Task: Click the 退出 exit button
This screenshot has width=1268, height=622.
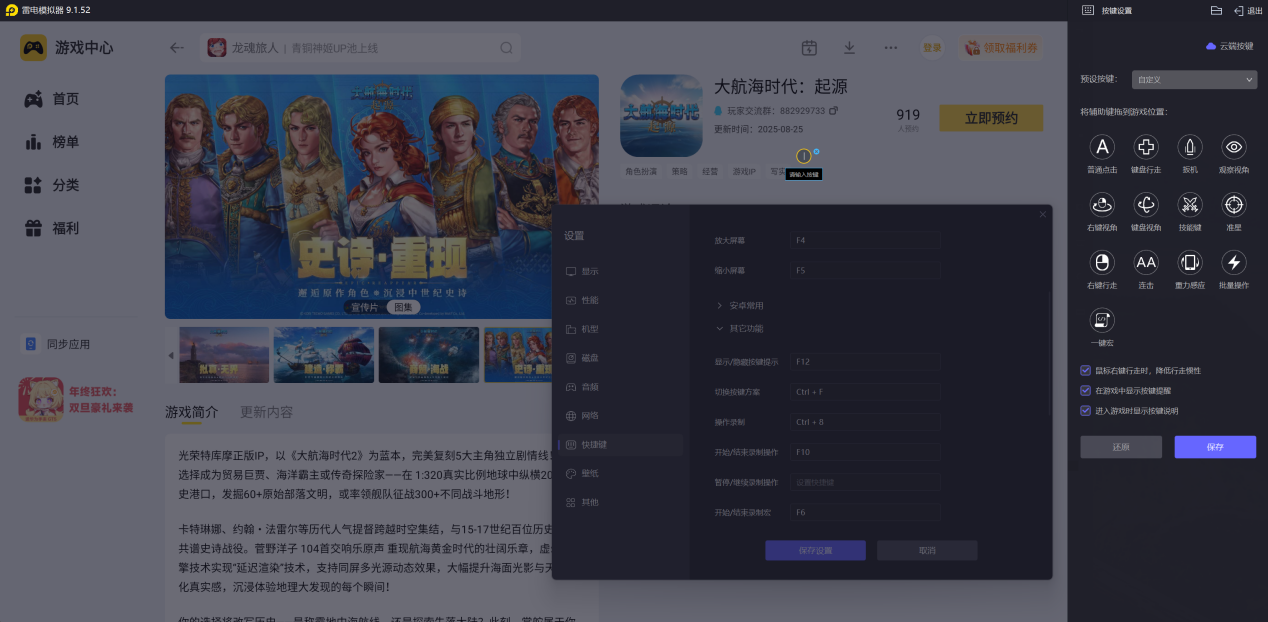Action: point(1248,10)
